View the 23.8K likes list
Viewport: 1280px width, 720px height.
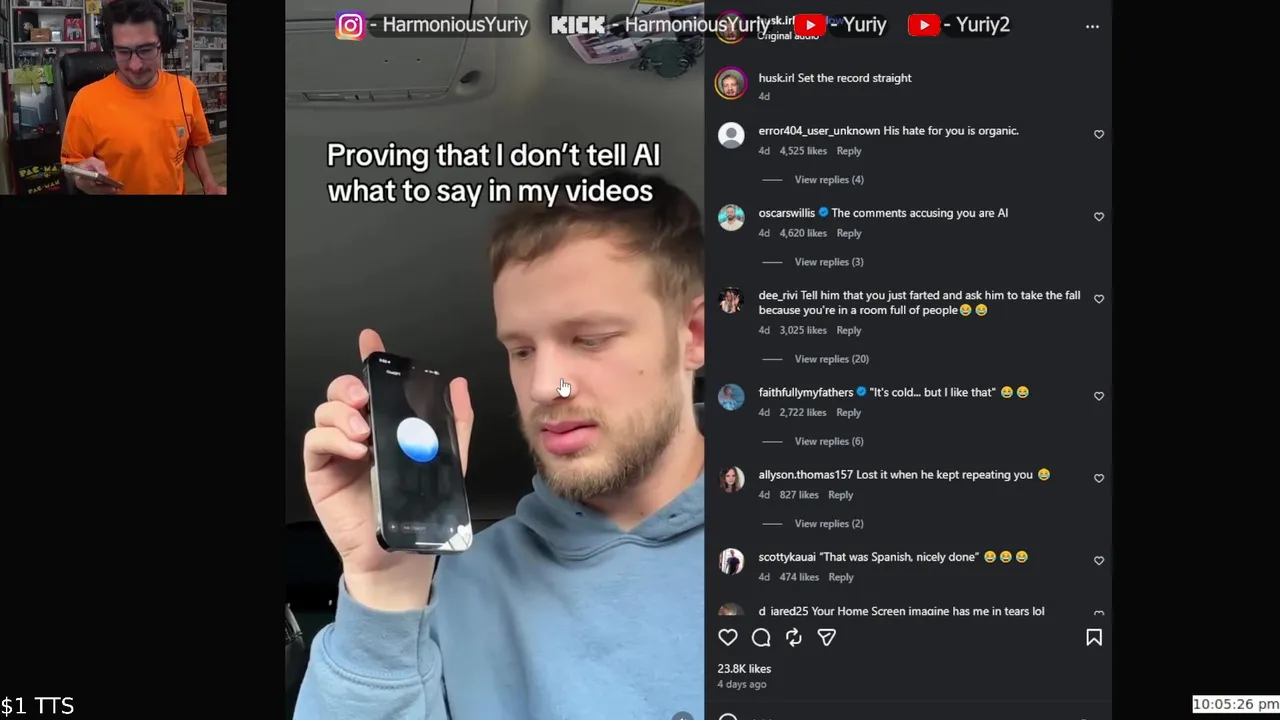(x=744, y=669)
